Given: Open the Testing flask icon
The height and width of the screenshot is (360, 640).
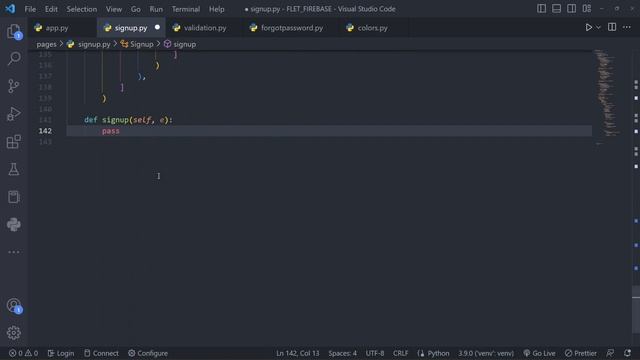Looking at the screenshot, I should point(14,169).
